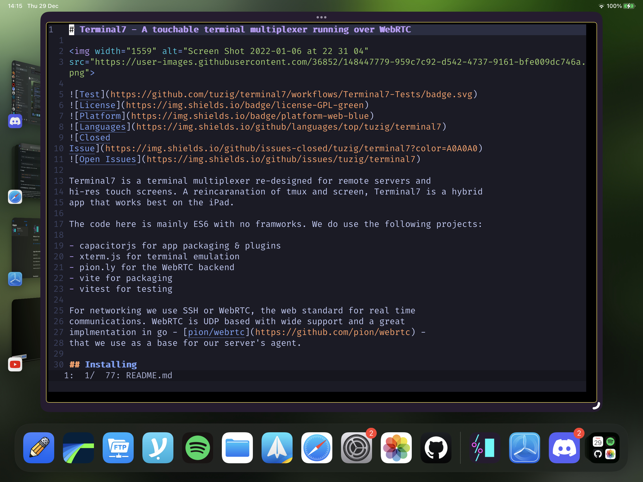Tap Discord icon in Stage Manager strip
Screen dimensions: 643x482
point(15,121)
